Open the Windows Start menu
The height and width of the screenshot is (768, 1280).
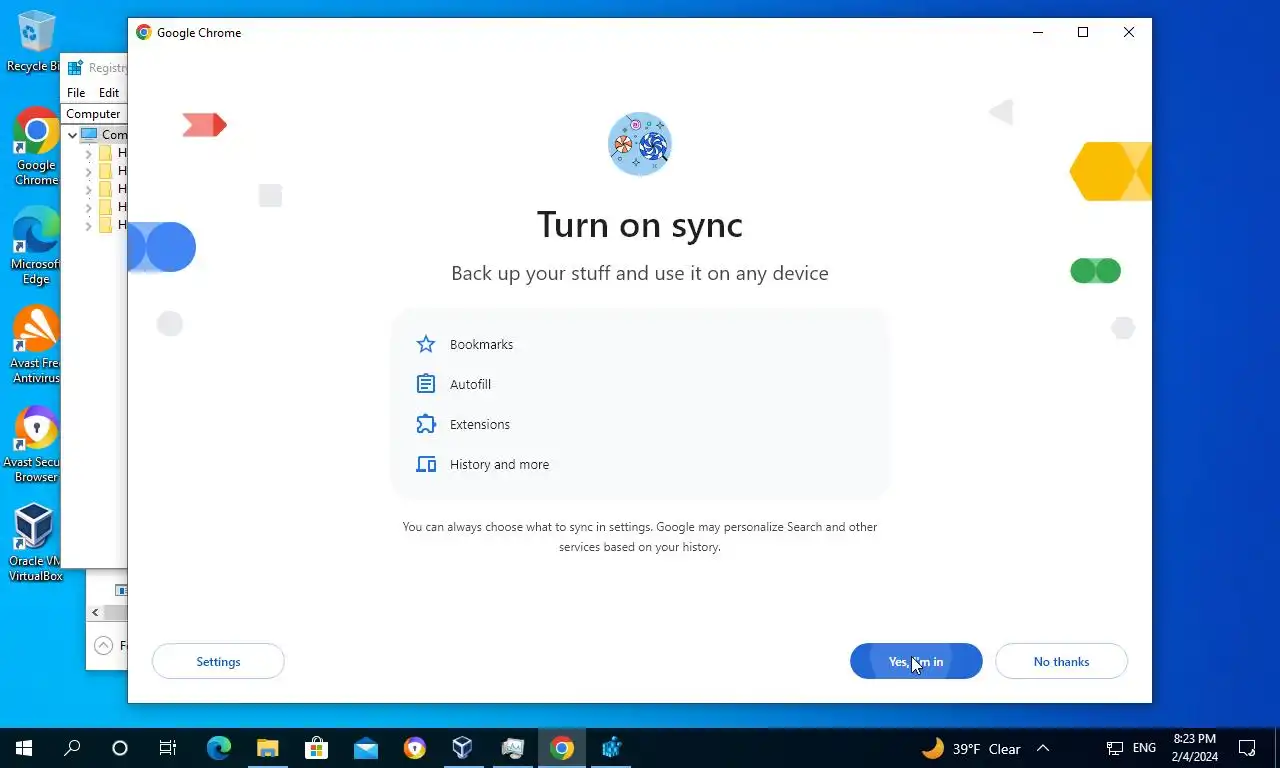point(24,748)
